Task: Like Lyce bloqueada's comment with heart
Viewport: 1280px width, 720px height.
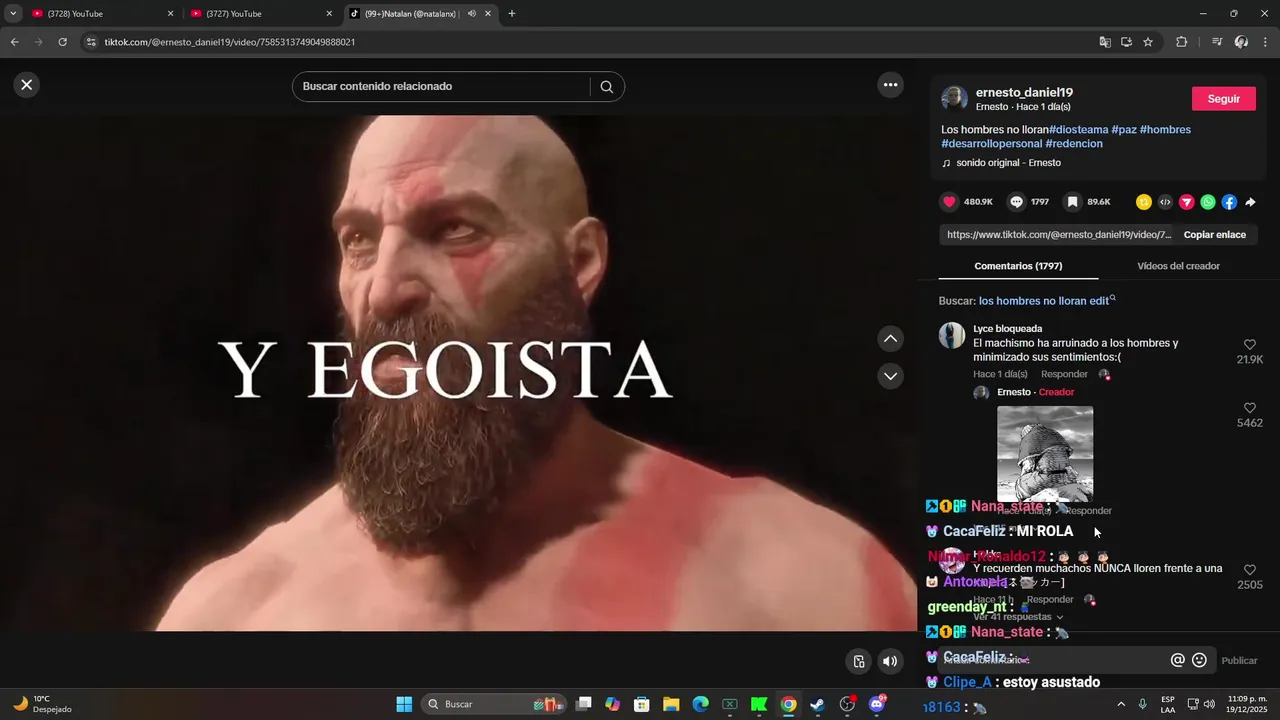Action: [1250, 345]
